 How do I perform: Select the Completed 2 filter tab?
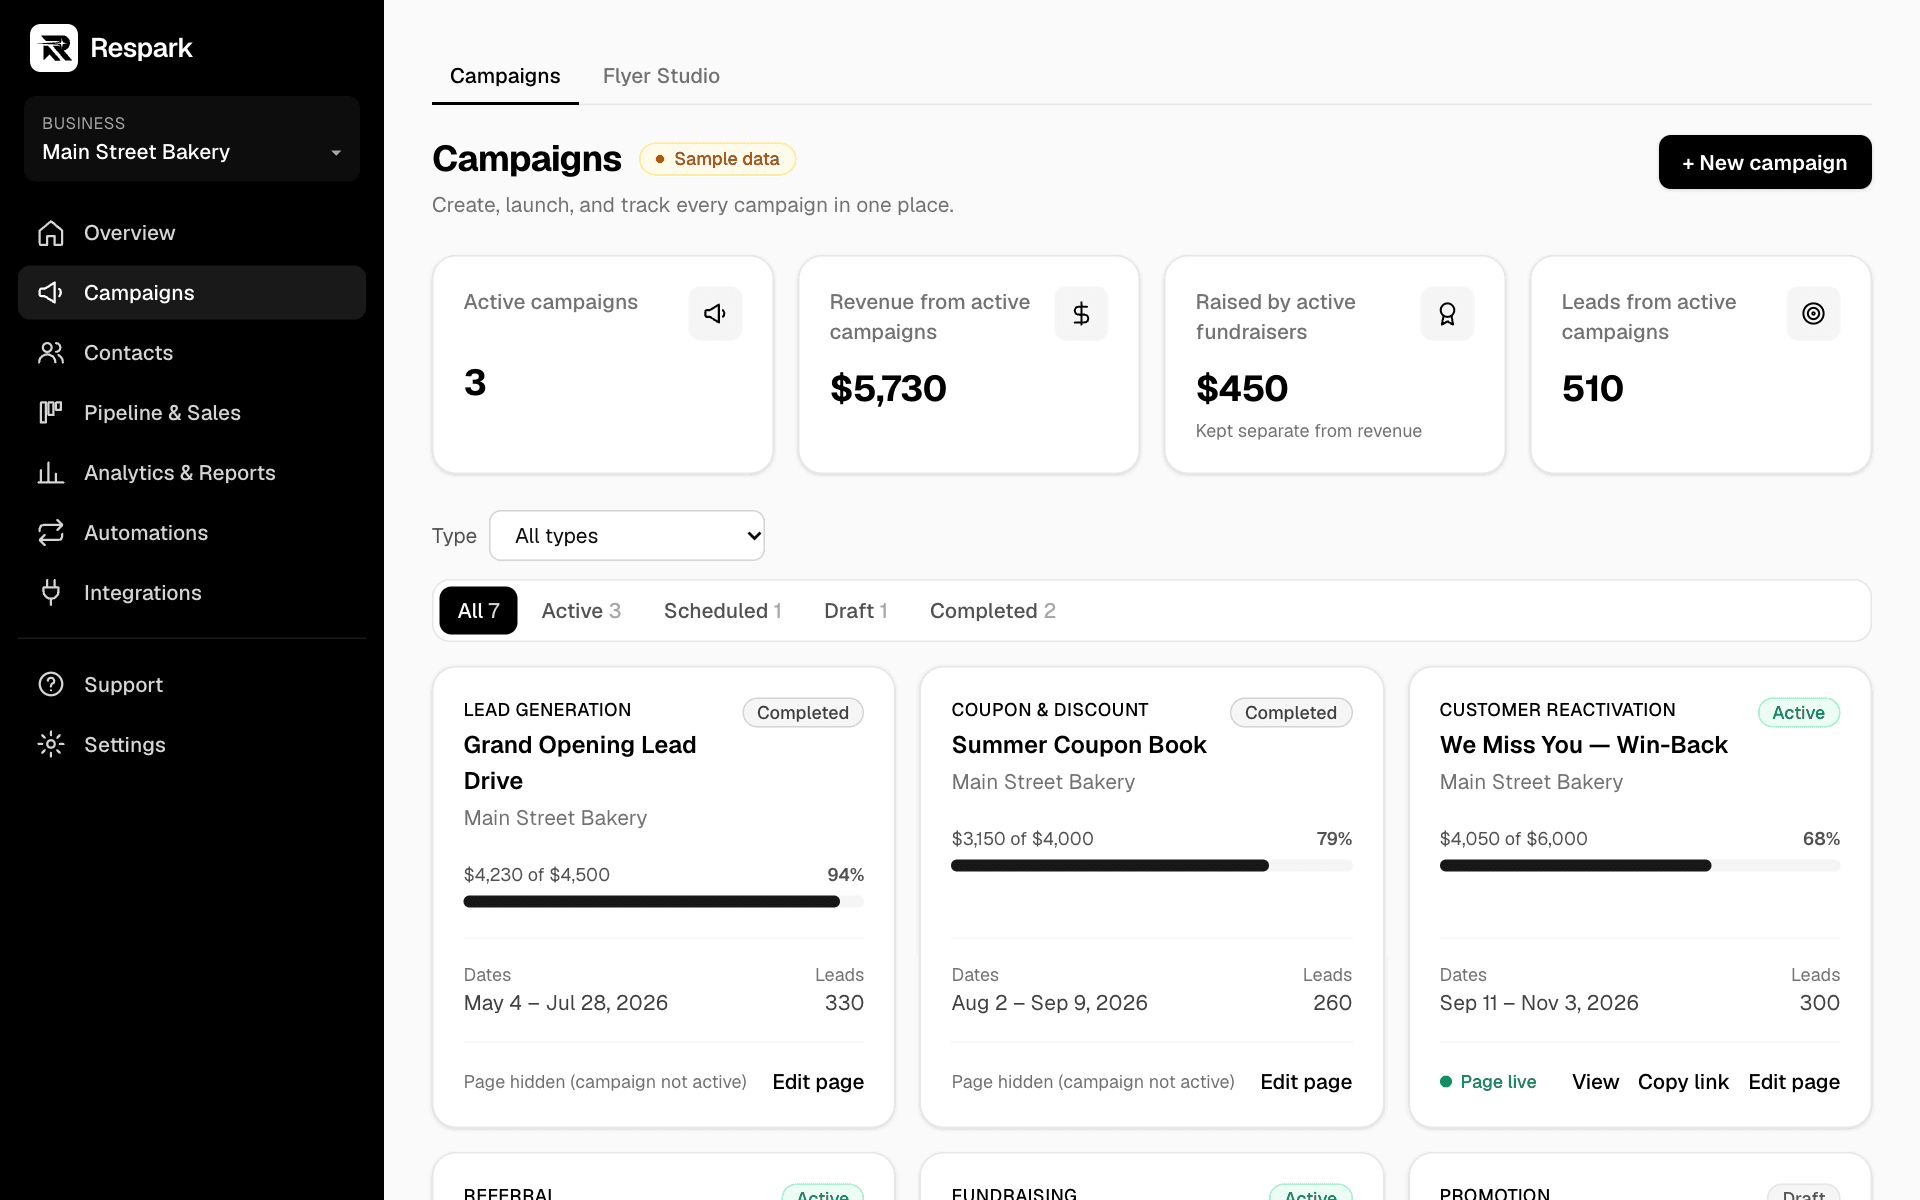point(993,611)
